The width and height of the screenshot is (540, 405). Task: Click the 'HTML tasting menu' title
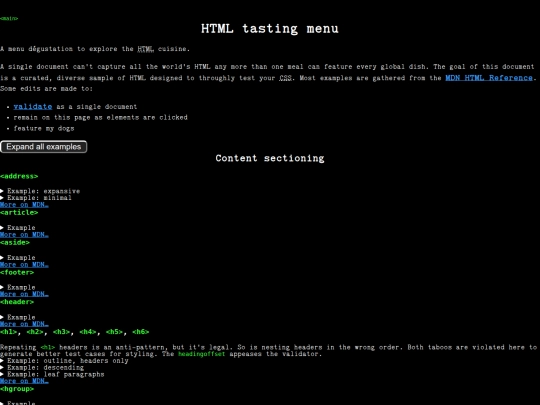click(270, 29)
